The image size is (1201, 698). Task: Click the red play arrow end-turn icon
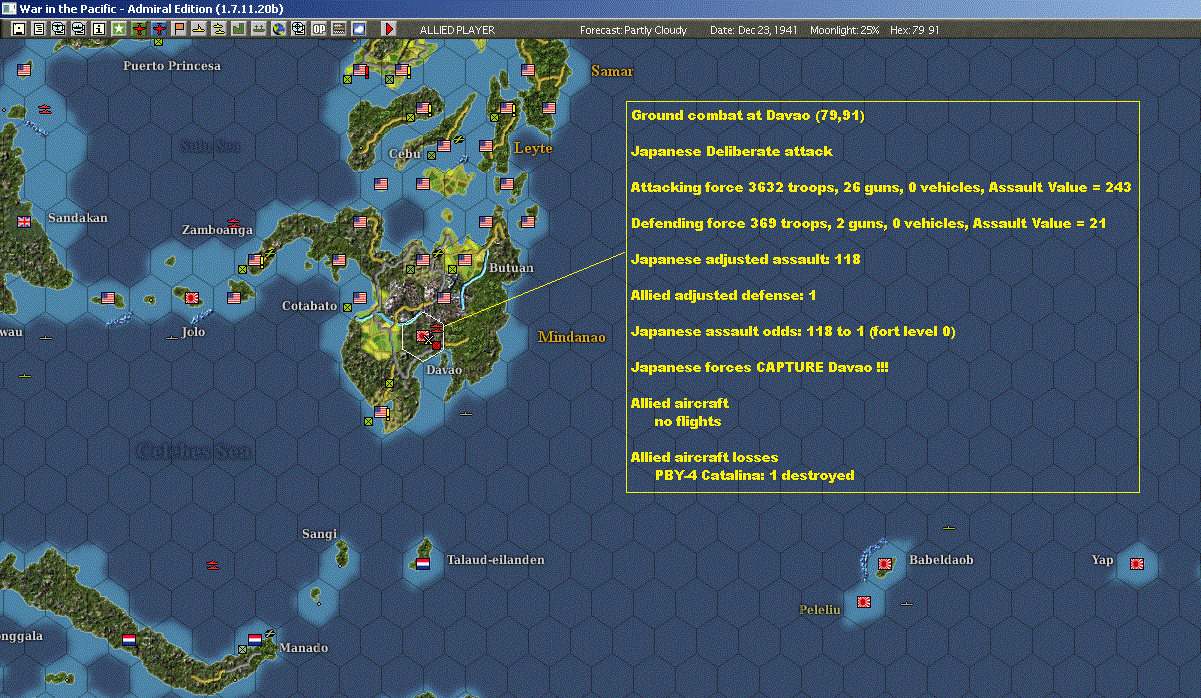coord(389,29)
